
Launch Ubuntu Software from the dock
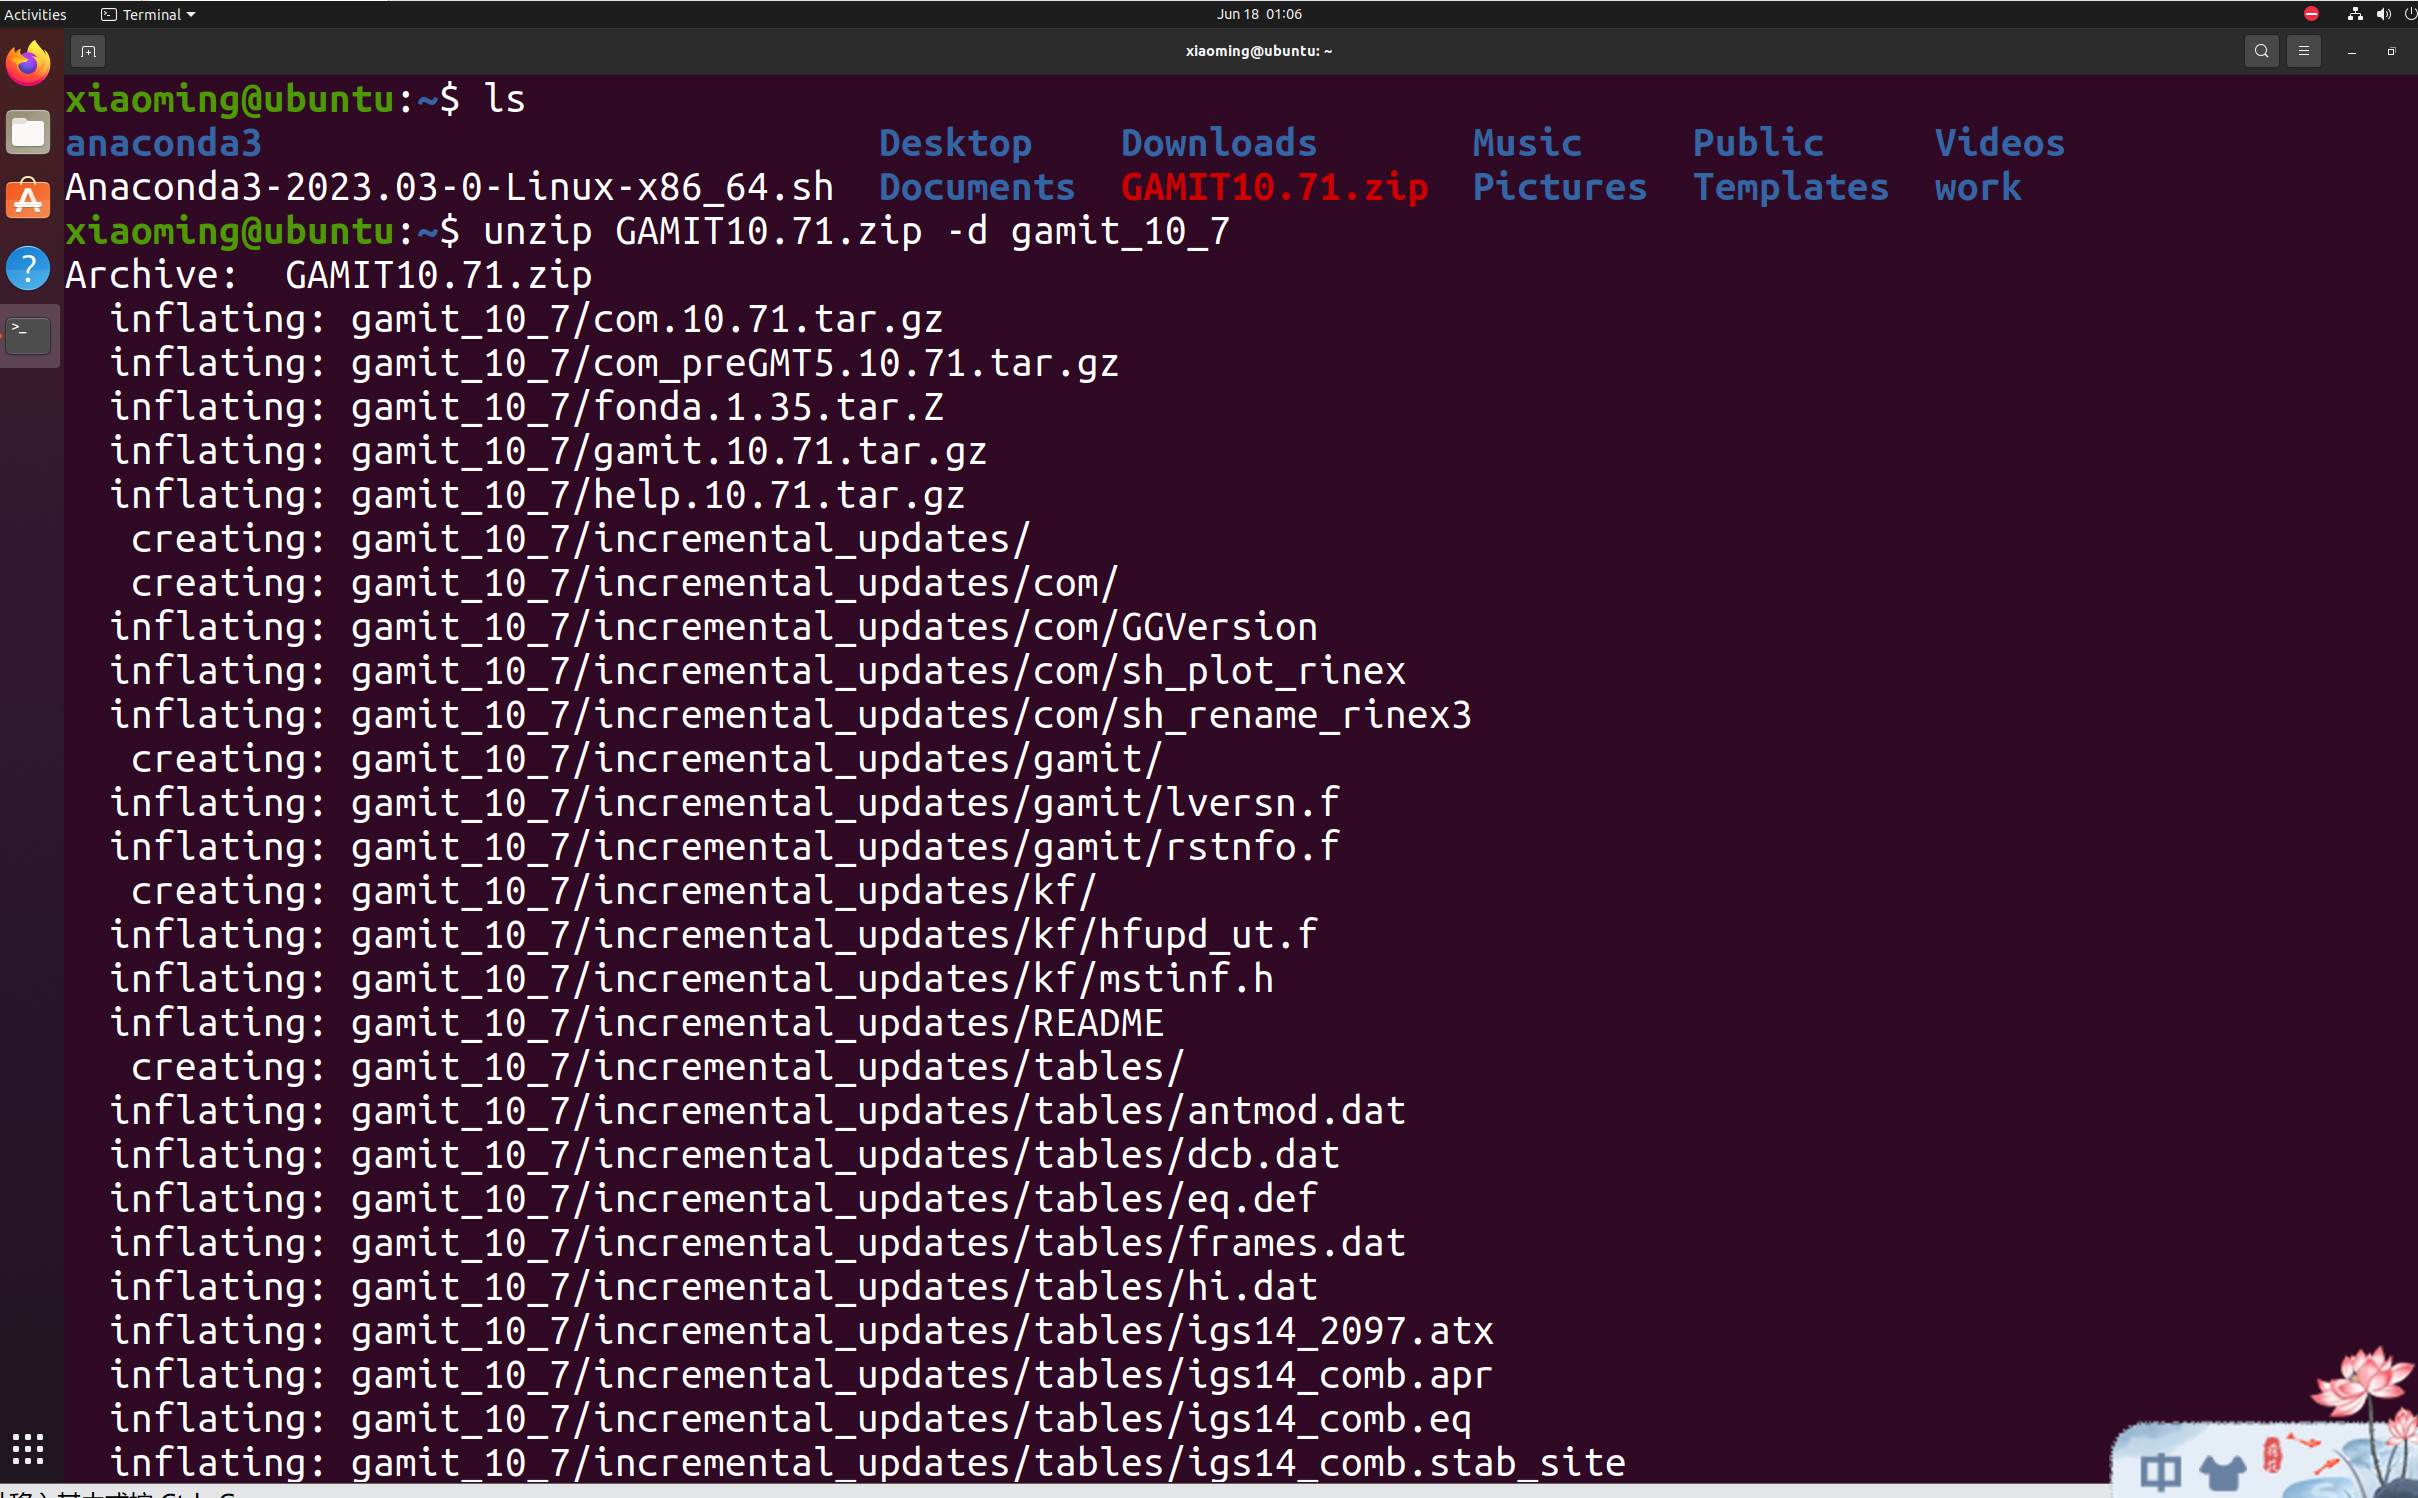pyautogui.click(x=28, y=200)
